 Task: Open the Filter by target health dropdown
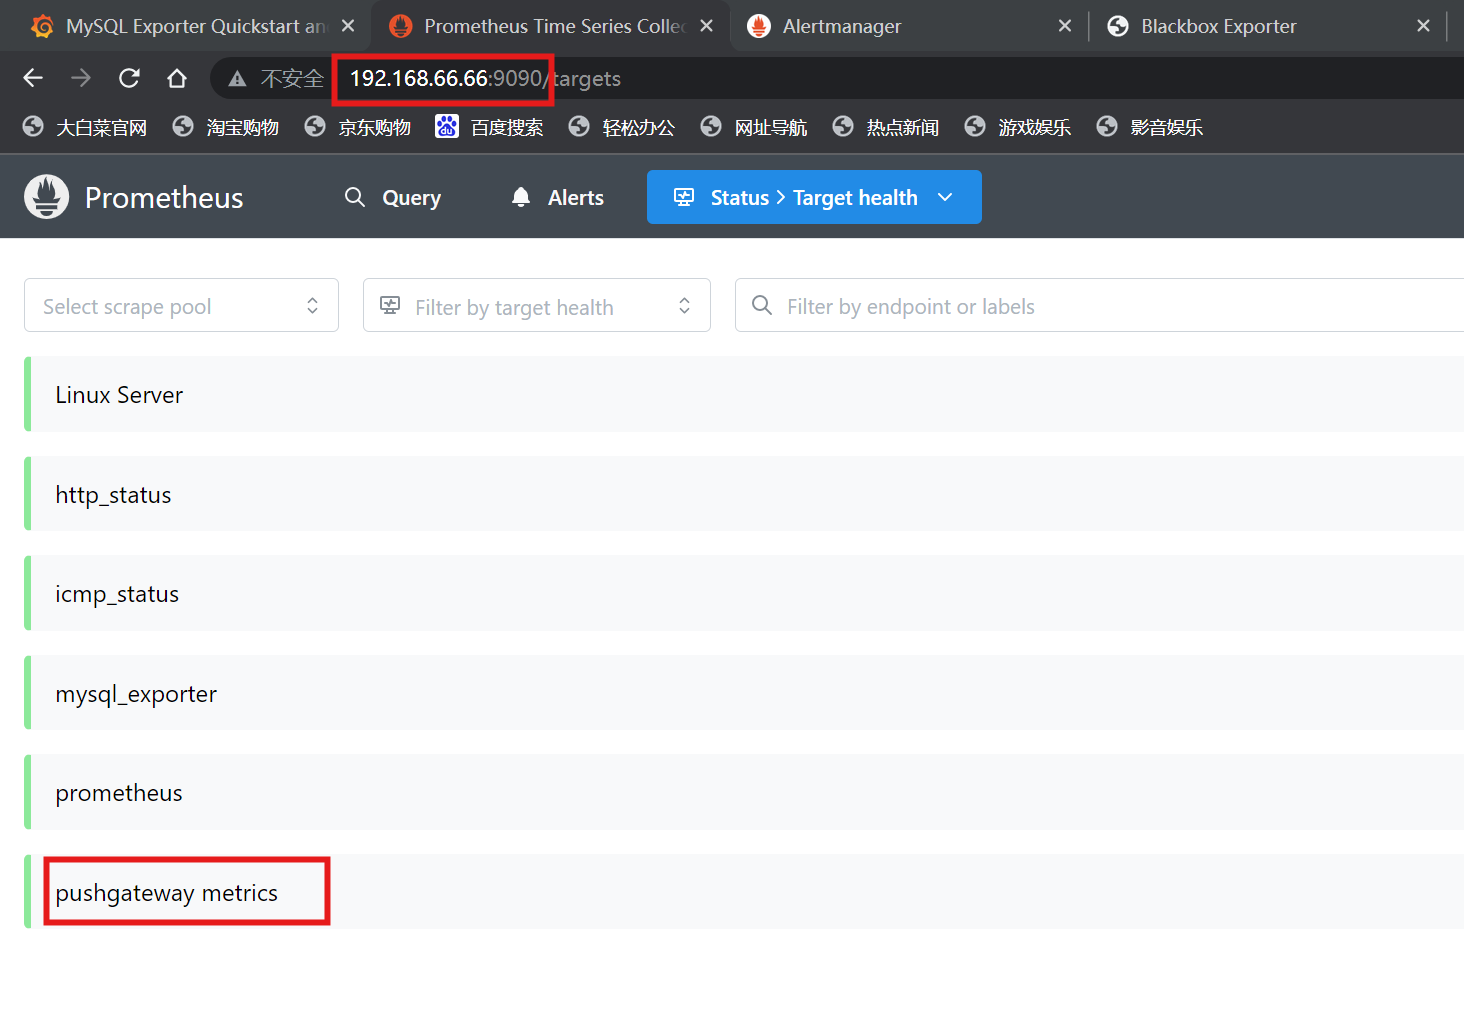[536, 305]
